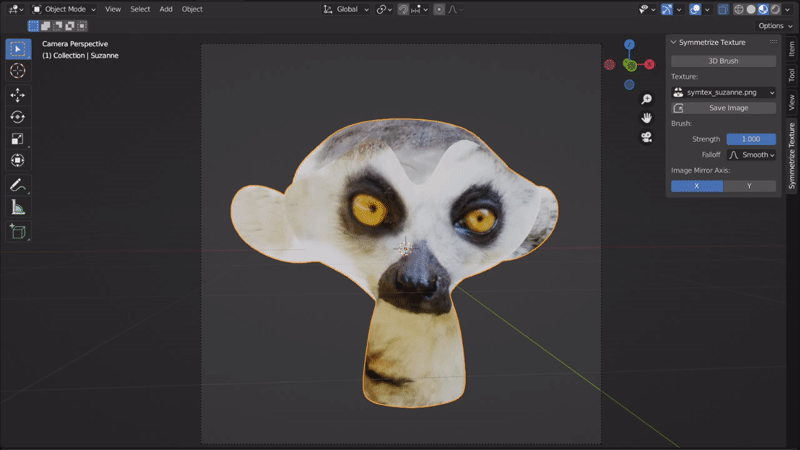The width and height of the screenshot is (800, 450).
Task: Switch to the Tool sidebar tab
Action: (791, 76)
